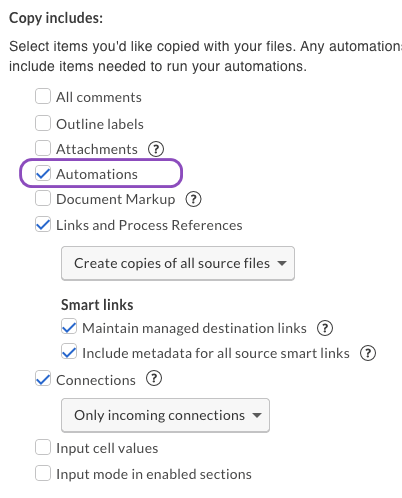The height and width of the screenshot is (498, 402).
Task: Disable Include metadata for all source smart links
Action: (69, 352)
